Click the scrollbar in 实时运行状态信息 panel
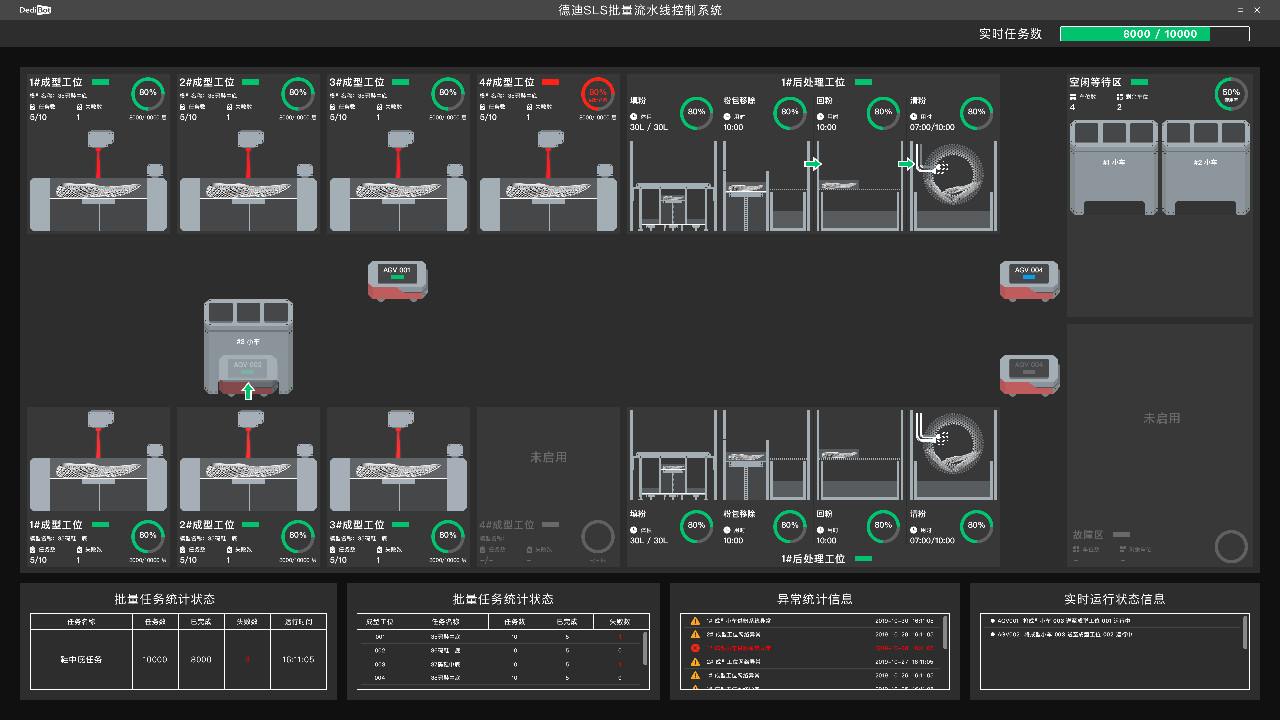Viewport: 1280px width, 720px height. [x=1245, y=633]
